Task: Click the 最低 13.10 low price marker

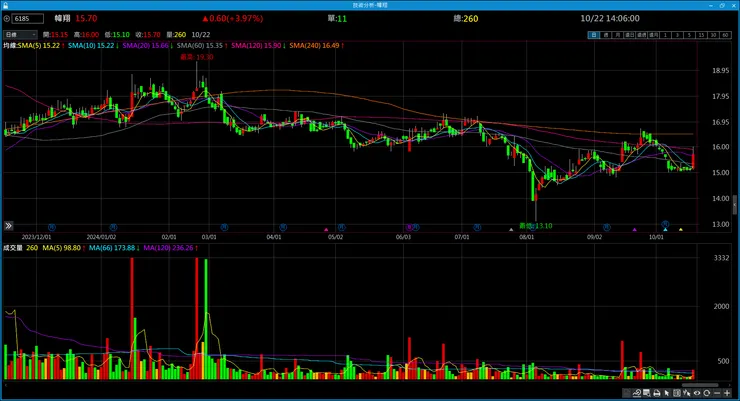Action: 536,226
